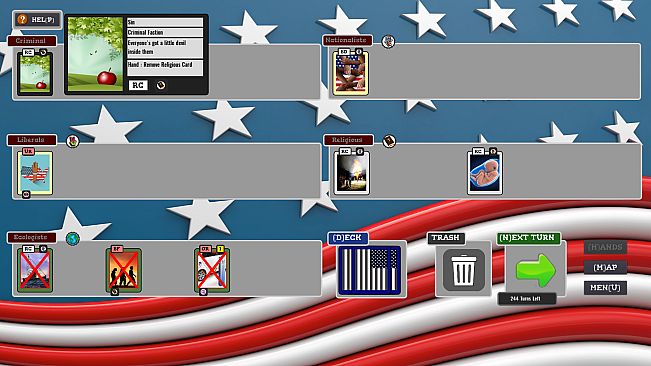Click the orange question mark help icon

pos(22,20)
